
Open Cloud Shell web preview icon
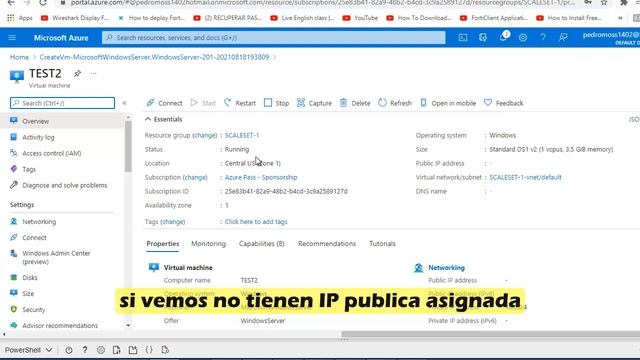pyautogui.click(x=165, y=350)
